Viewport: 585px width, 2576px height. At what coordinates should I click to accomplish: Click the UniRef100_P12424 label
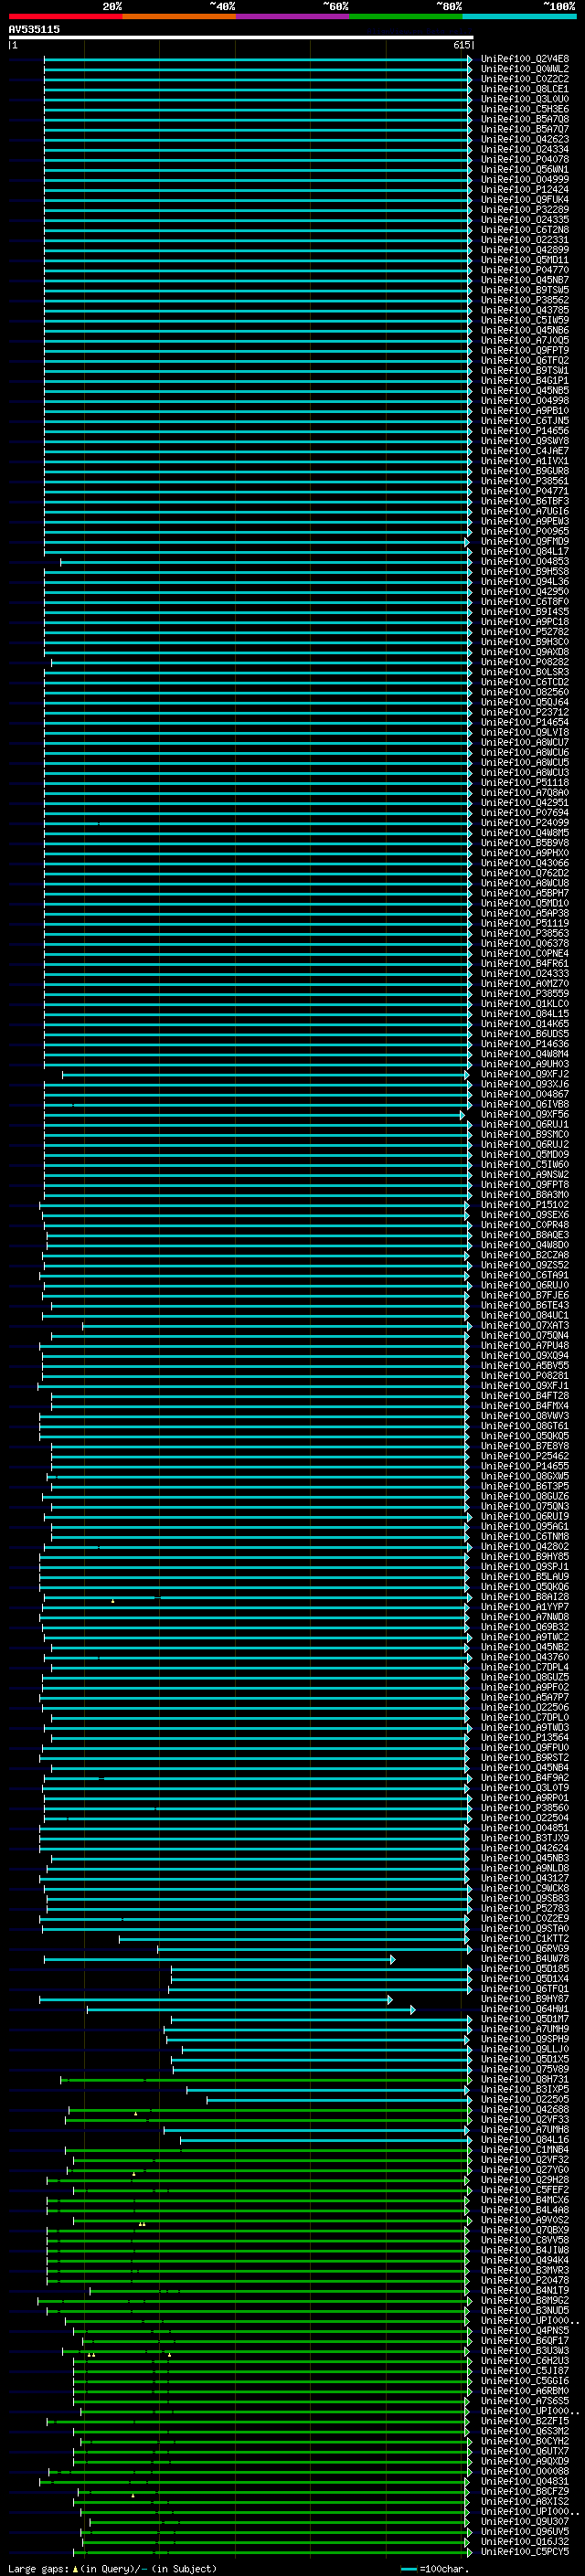coord(525,189)
